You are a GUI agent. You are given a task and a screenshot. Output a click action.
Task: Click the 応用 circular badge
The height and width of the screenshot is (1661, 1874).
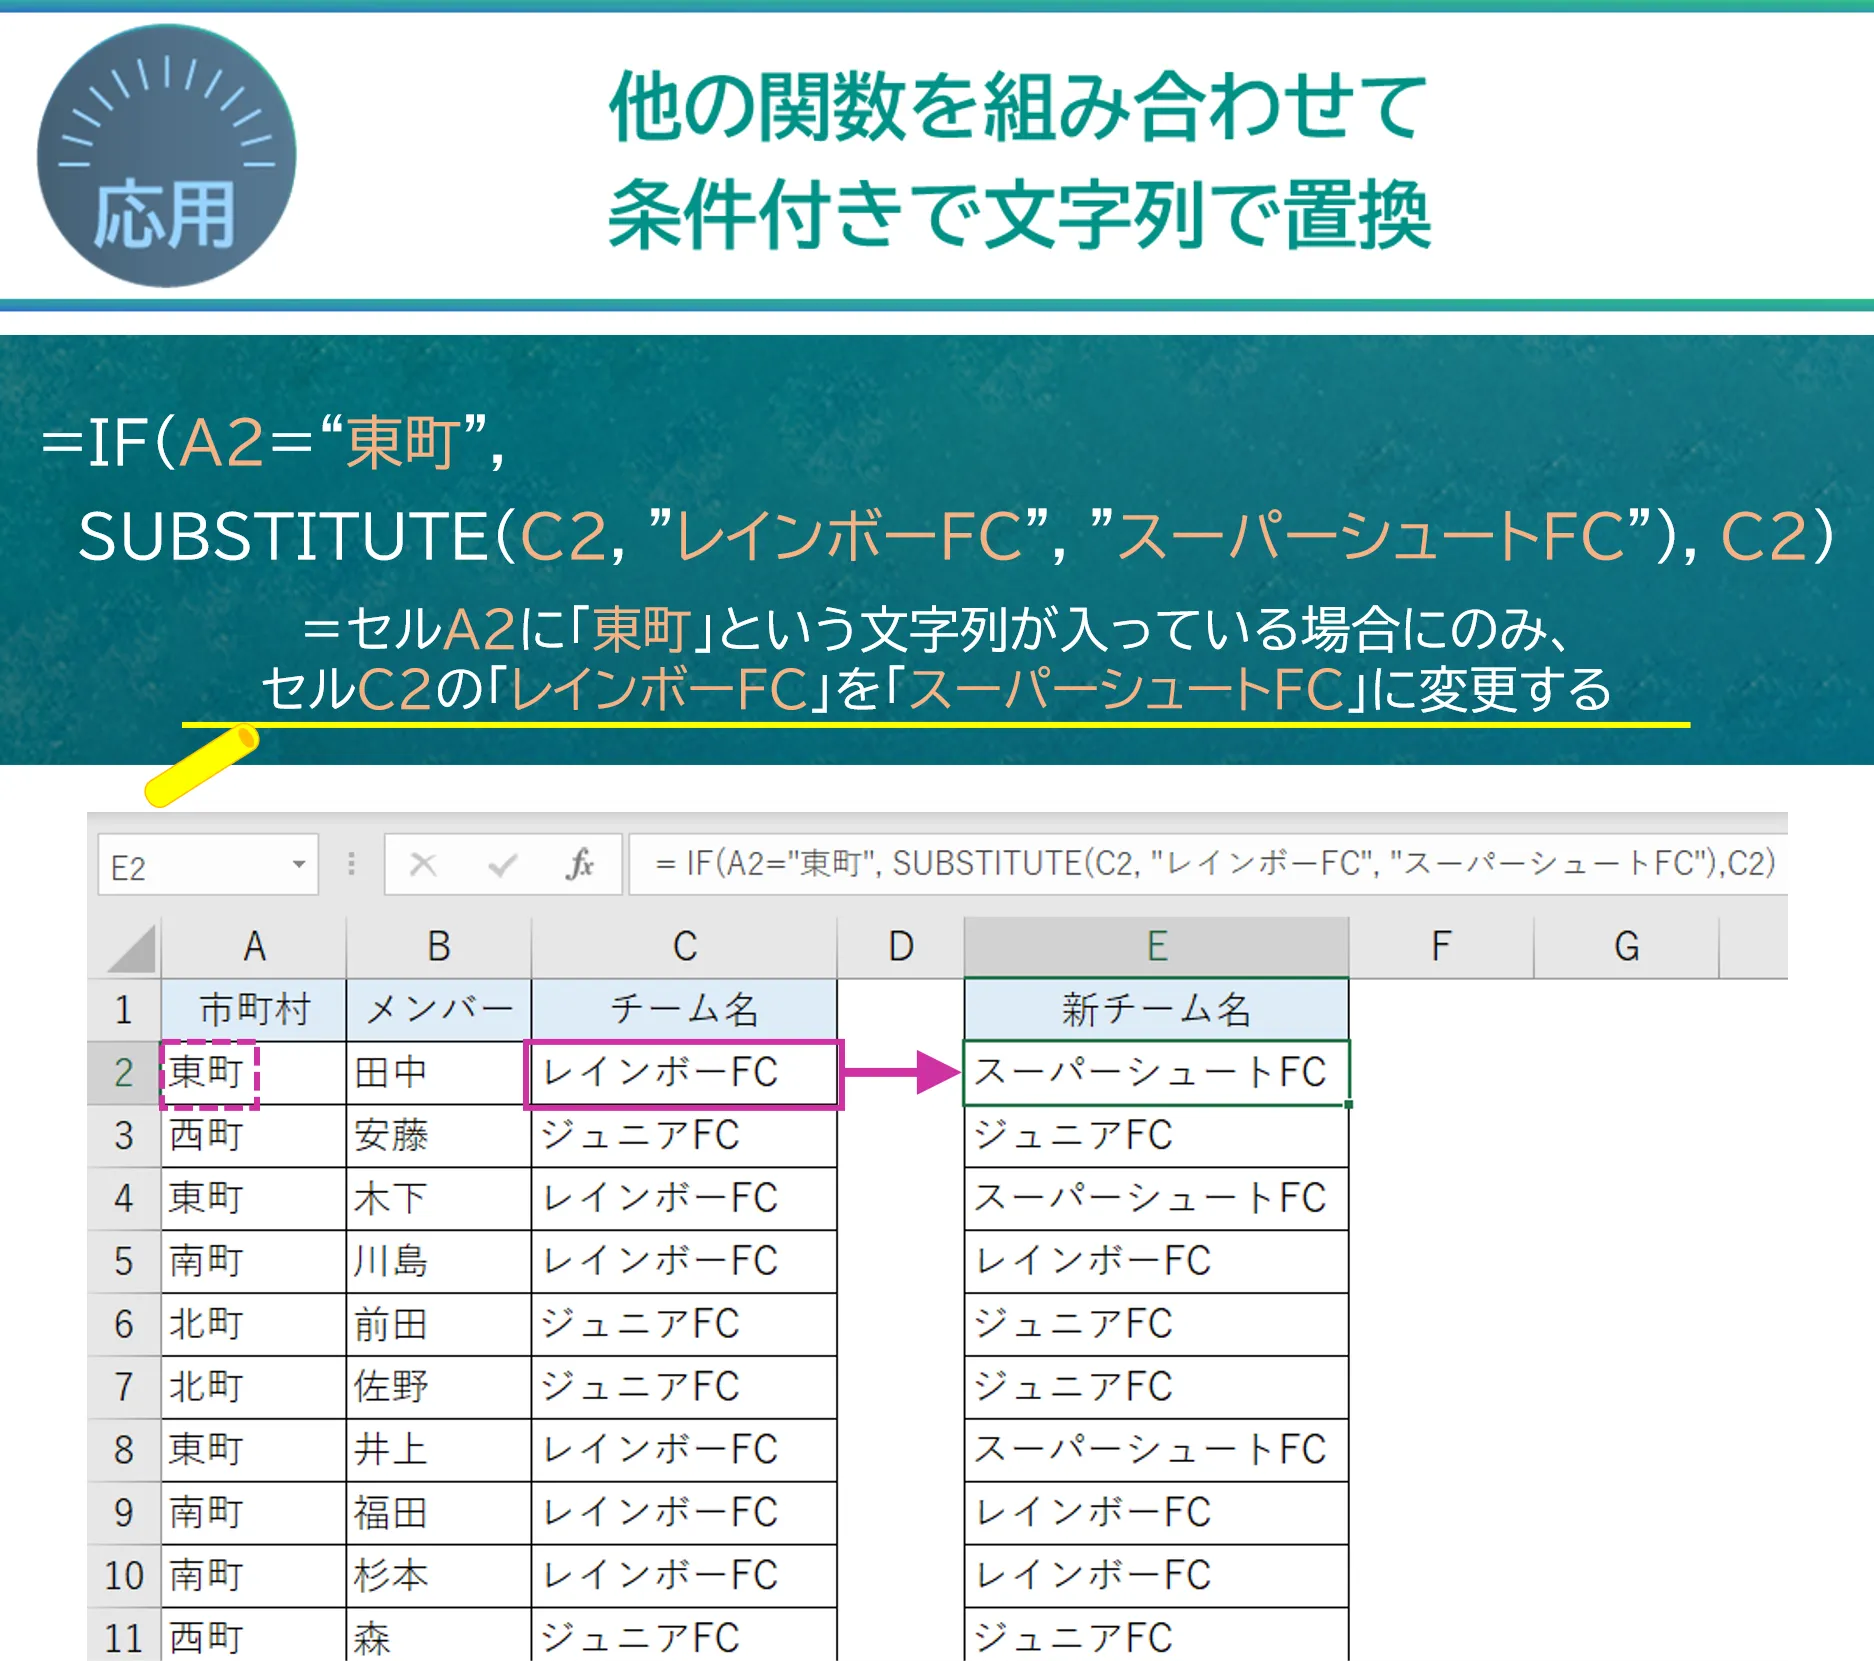pyautogui.click(x=166, y=156)
